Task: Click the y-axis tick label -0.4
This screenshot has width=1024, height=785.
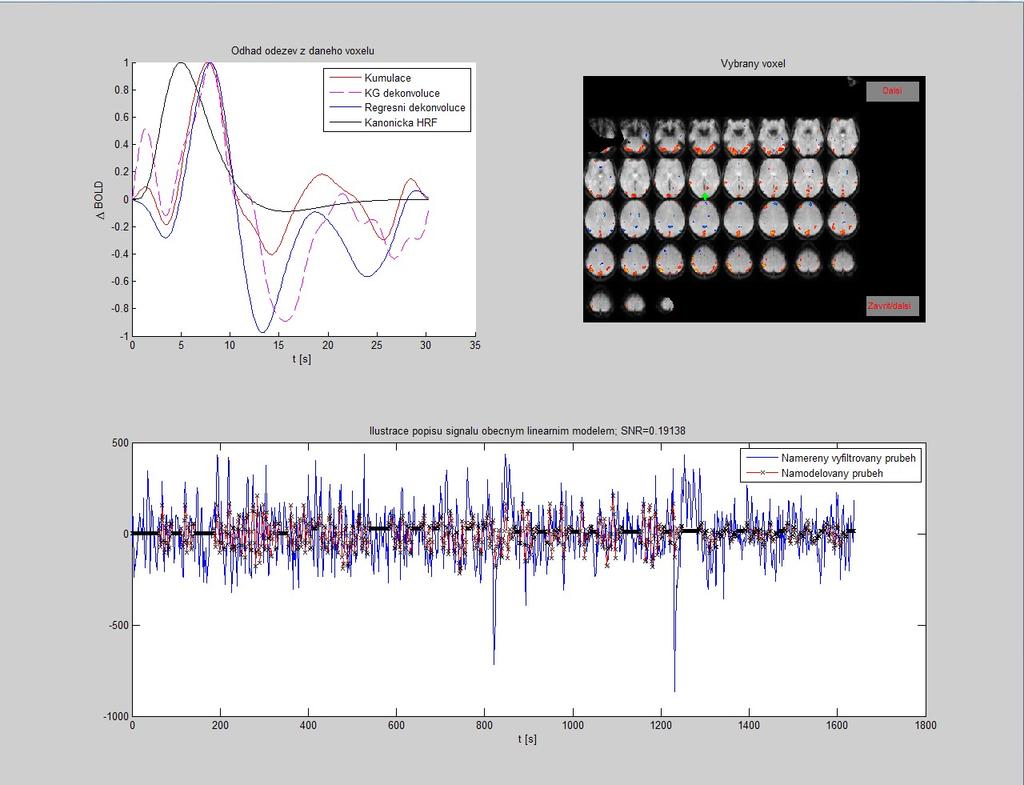Action: click(120, 254)
